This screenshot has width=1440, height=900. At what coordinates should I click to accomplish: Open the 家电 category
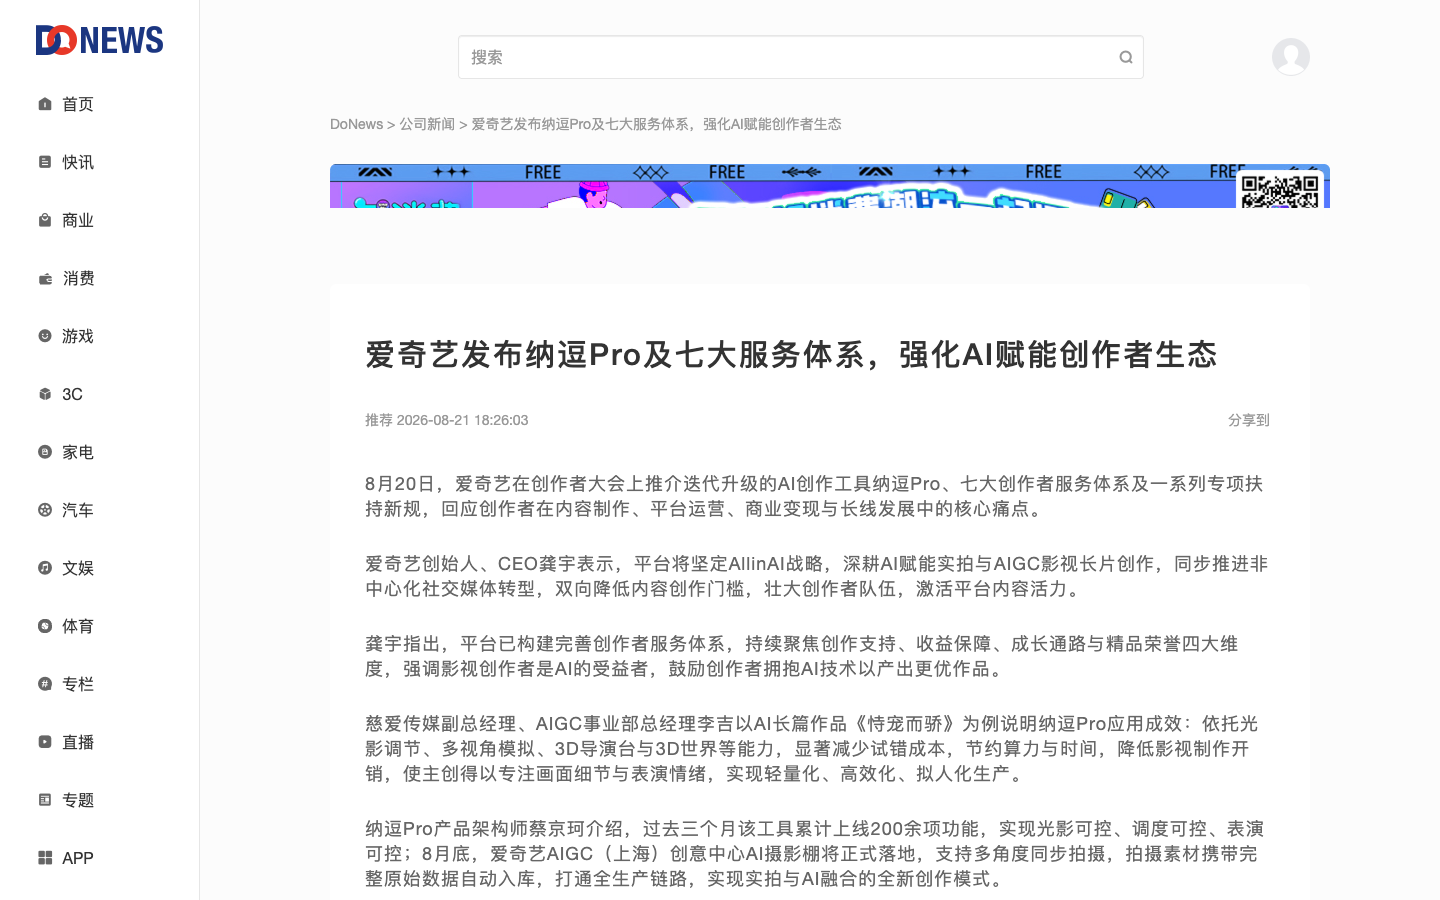pyautogui.click(x=78, y=452)
